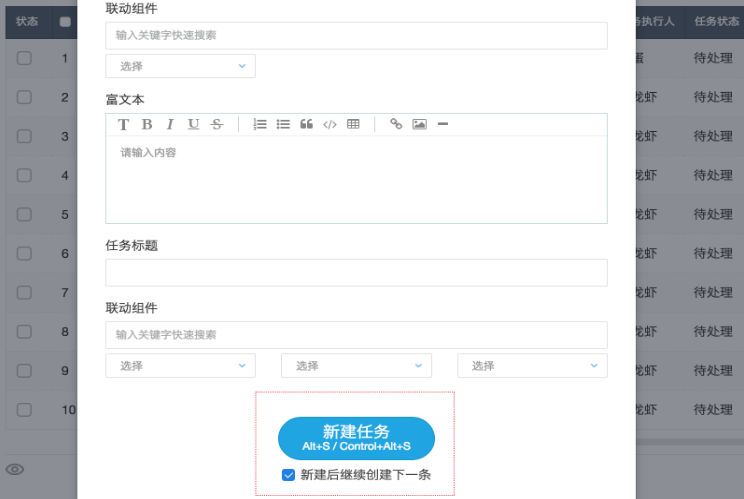The height and width of the screenshot is (499, 744).
Task: Uncheck 新建后继续创建下一条 checkbox
Action: (288, 475)
